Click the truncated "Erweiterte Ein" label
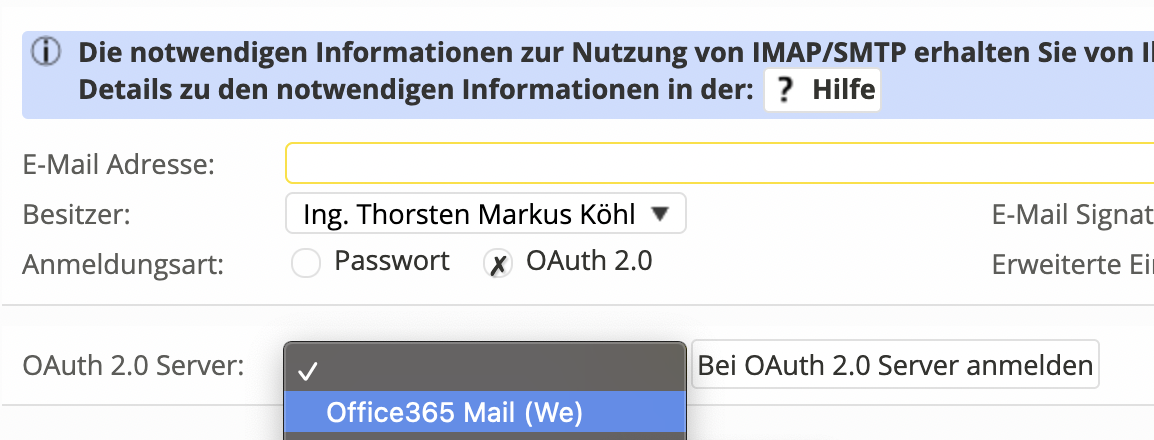The height and width of the screenshot is (440, 1154). click(1071, 264)
